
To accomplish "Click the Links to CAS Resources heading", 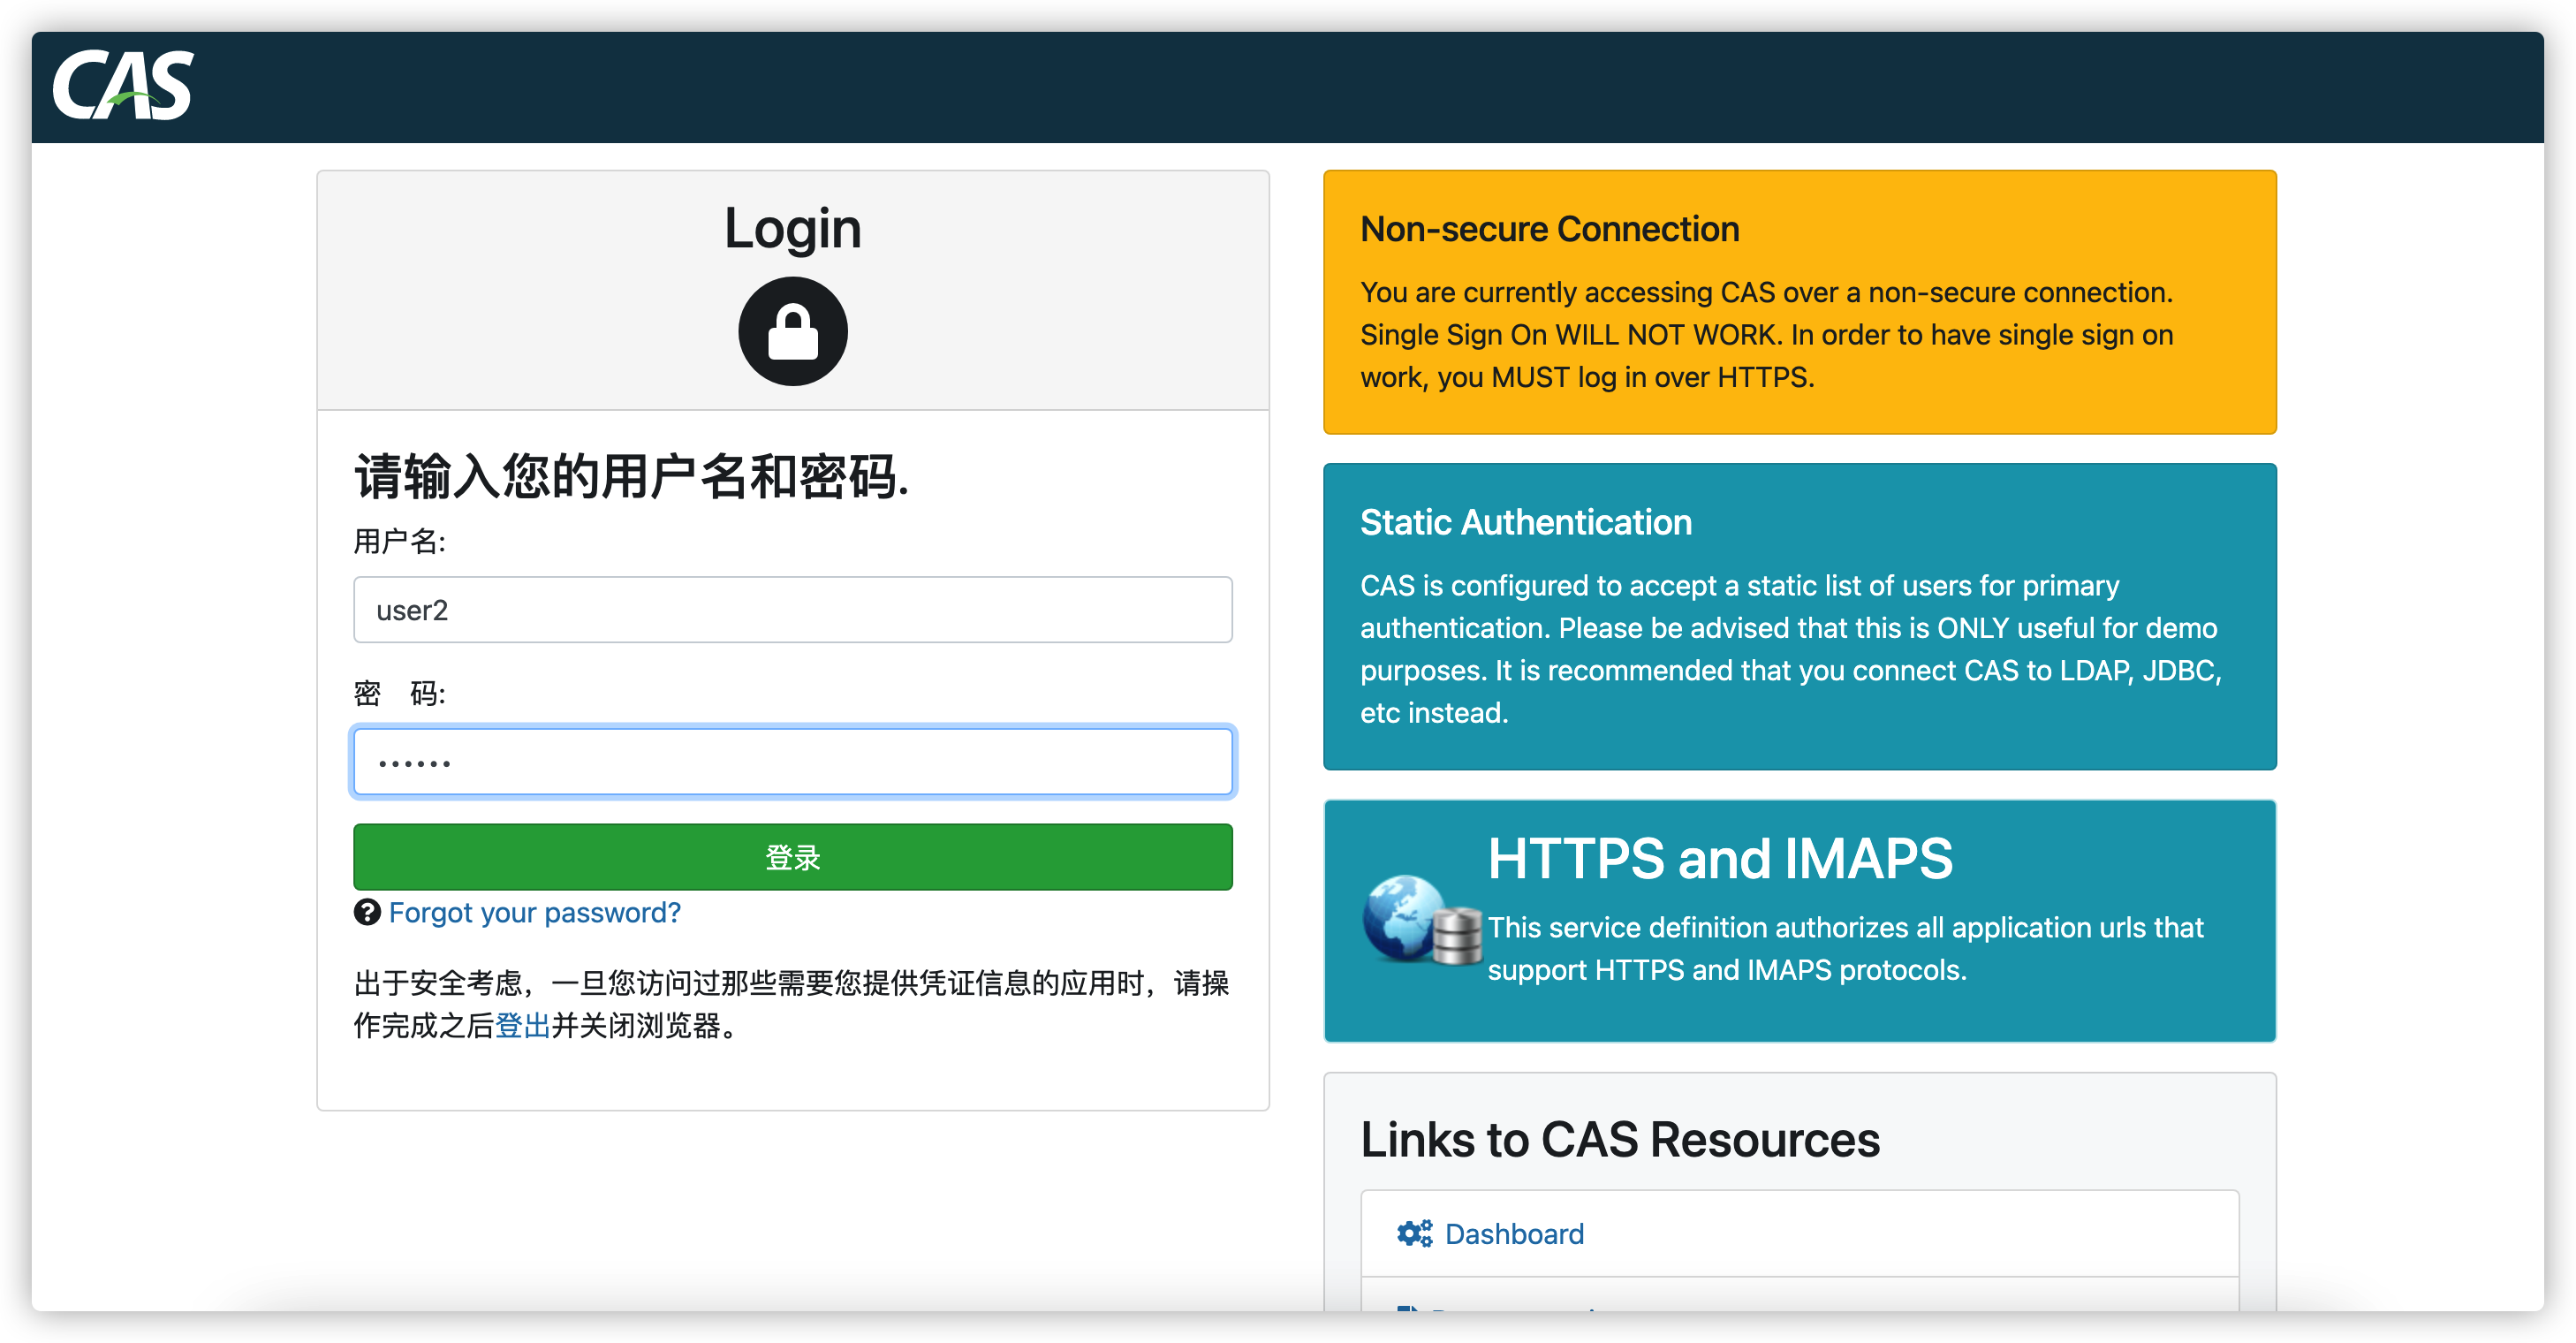I will (1619, 1139).
